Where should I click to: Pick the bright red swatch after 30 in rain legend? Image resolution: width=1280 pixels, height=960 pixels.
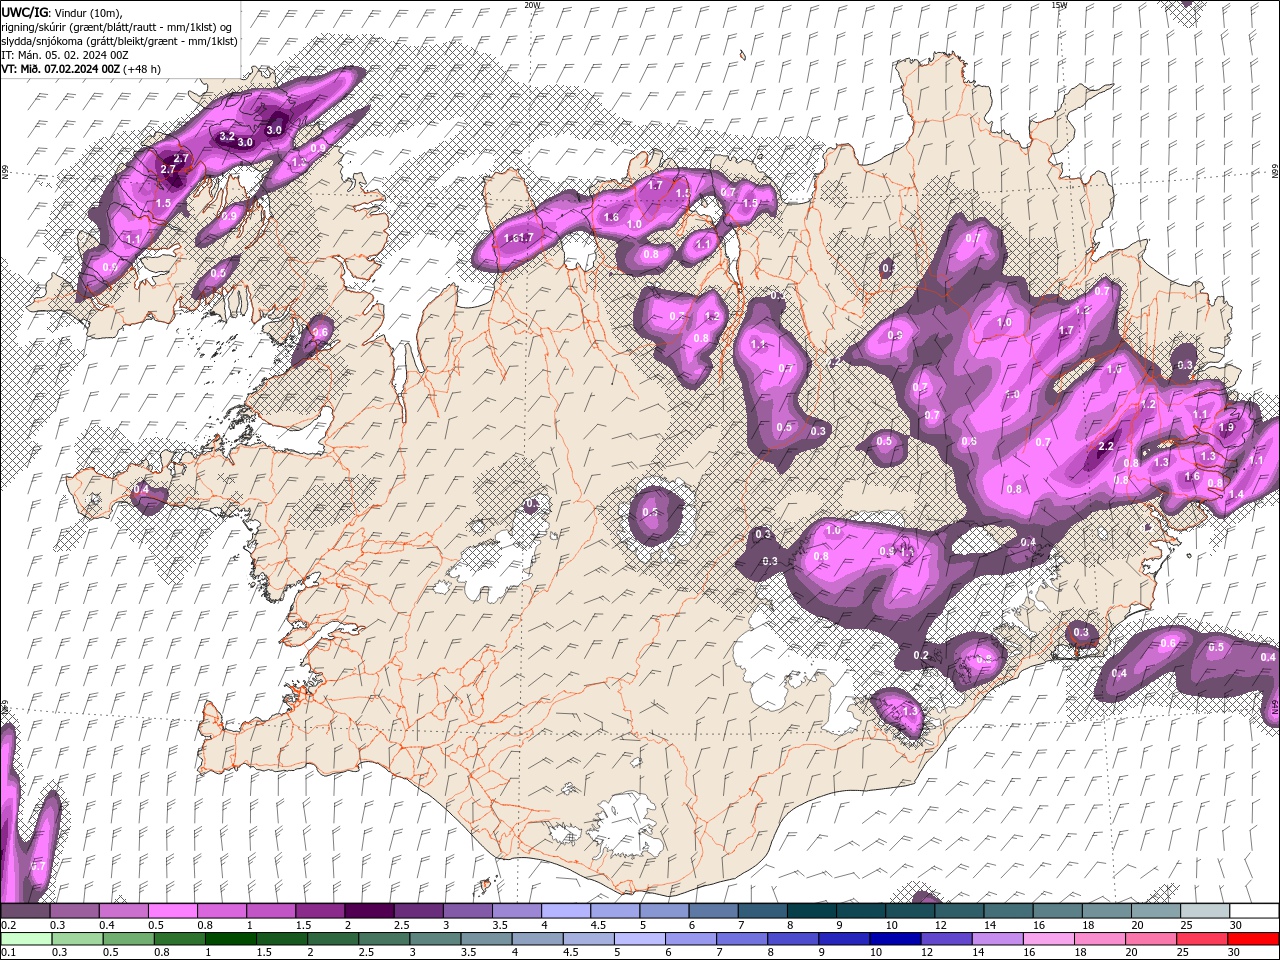pyautogui.click(x=1253, y=939)
